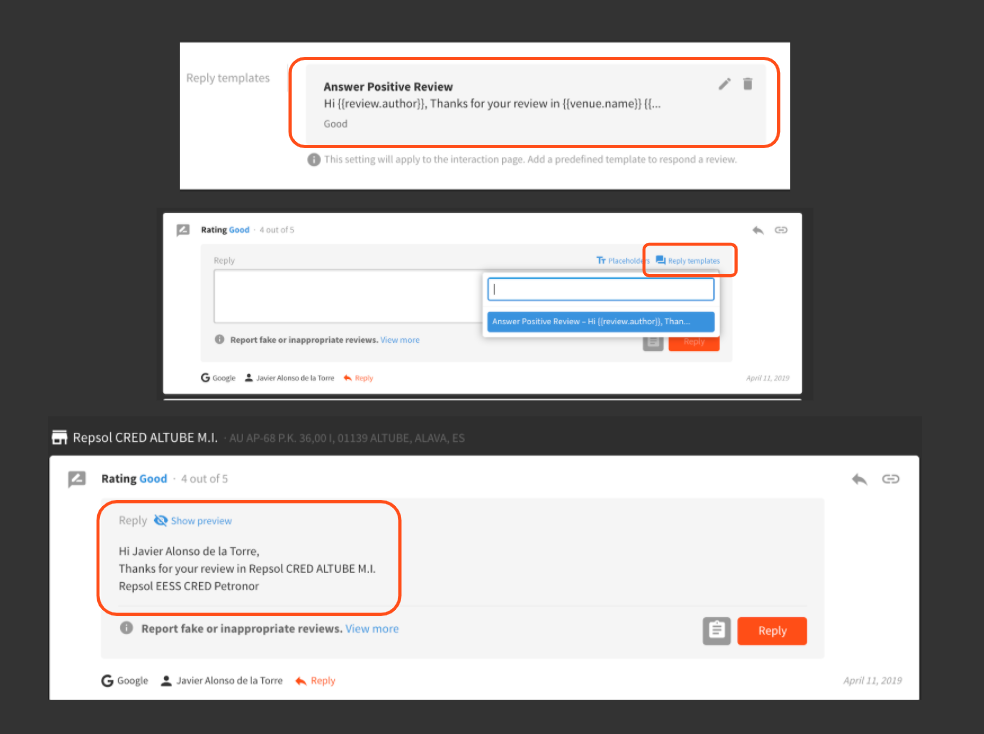Viewport: 984px width, 734px height.
Task: Click the orange Reply link under middle review
Action: [x=358, y=378]
